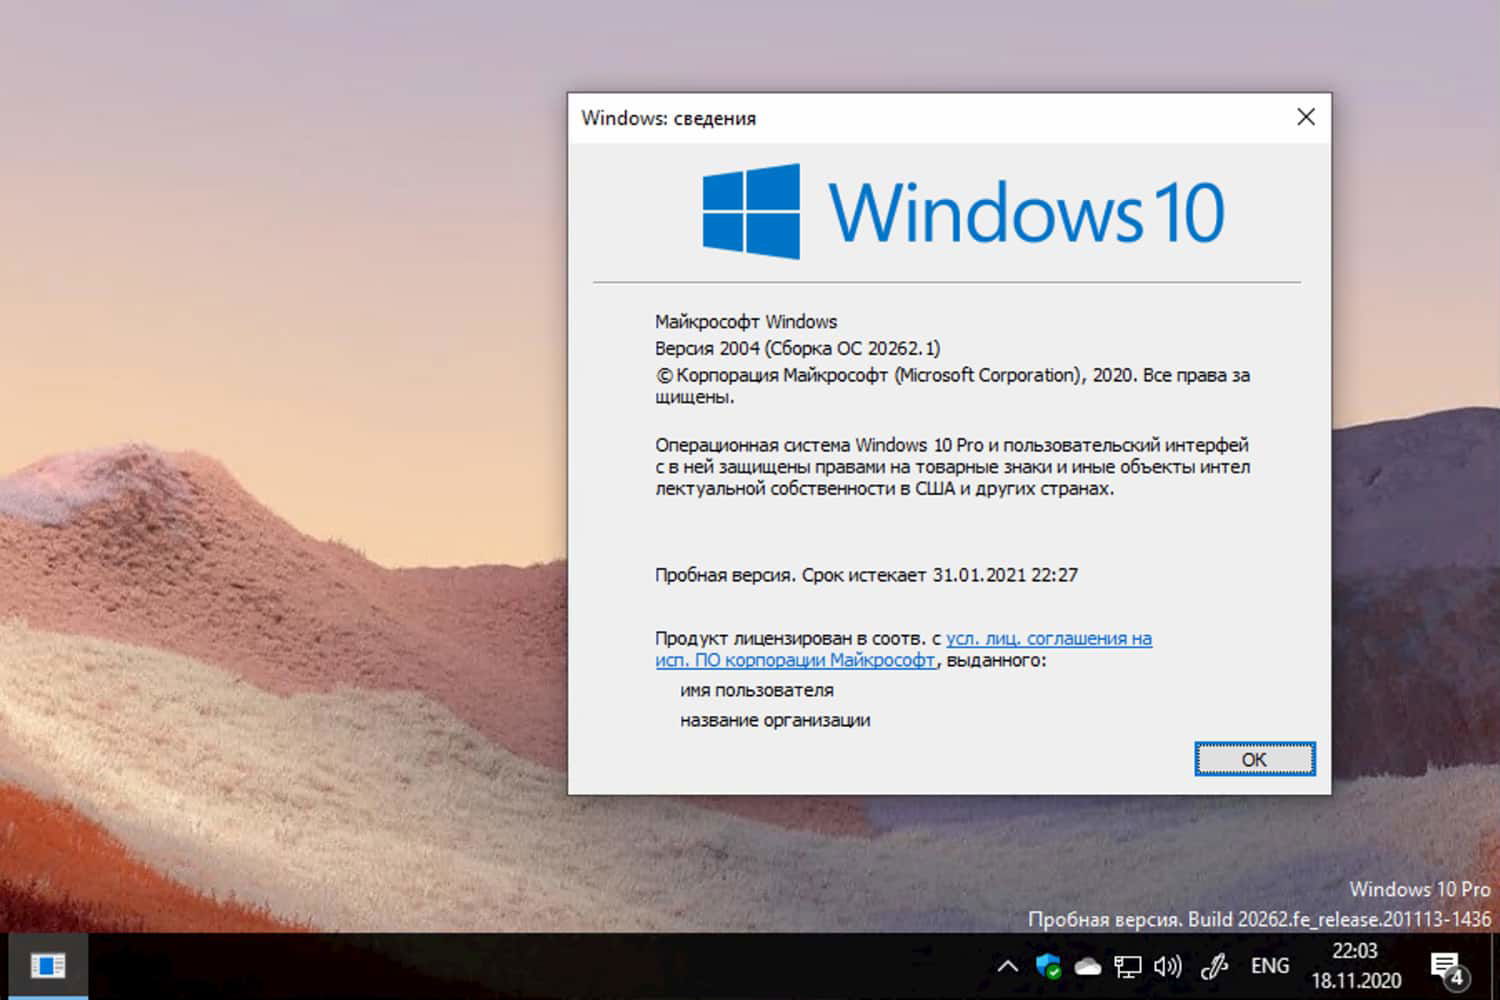Select the trial expiration date text
Viewport: 1500px width, 1000px height.
point(866,574)
